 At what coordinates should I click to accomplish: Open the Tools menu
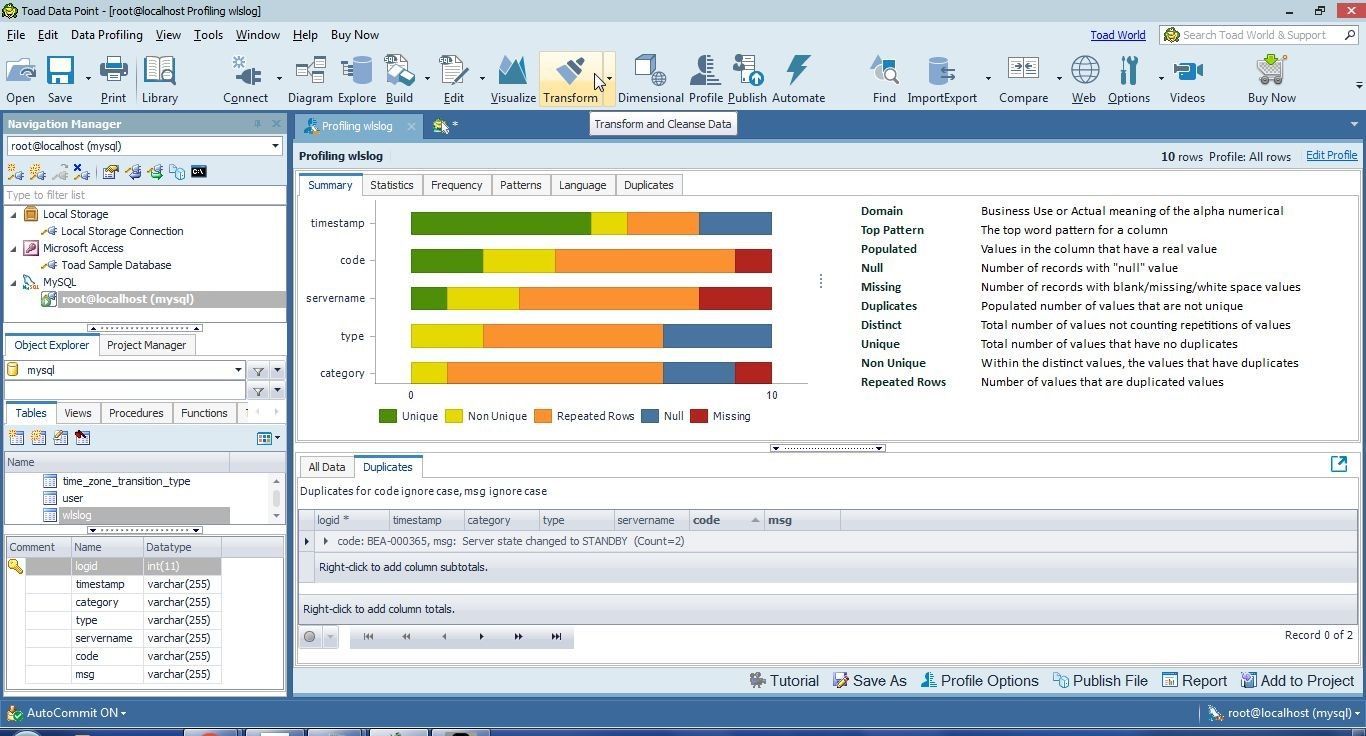click(x=208, y=35)
